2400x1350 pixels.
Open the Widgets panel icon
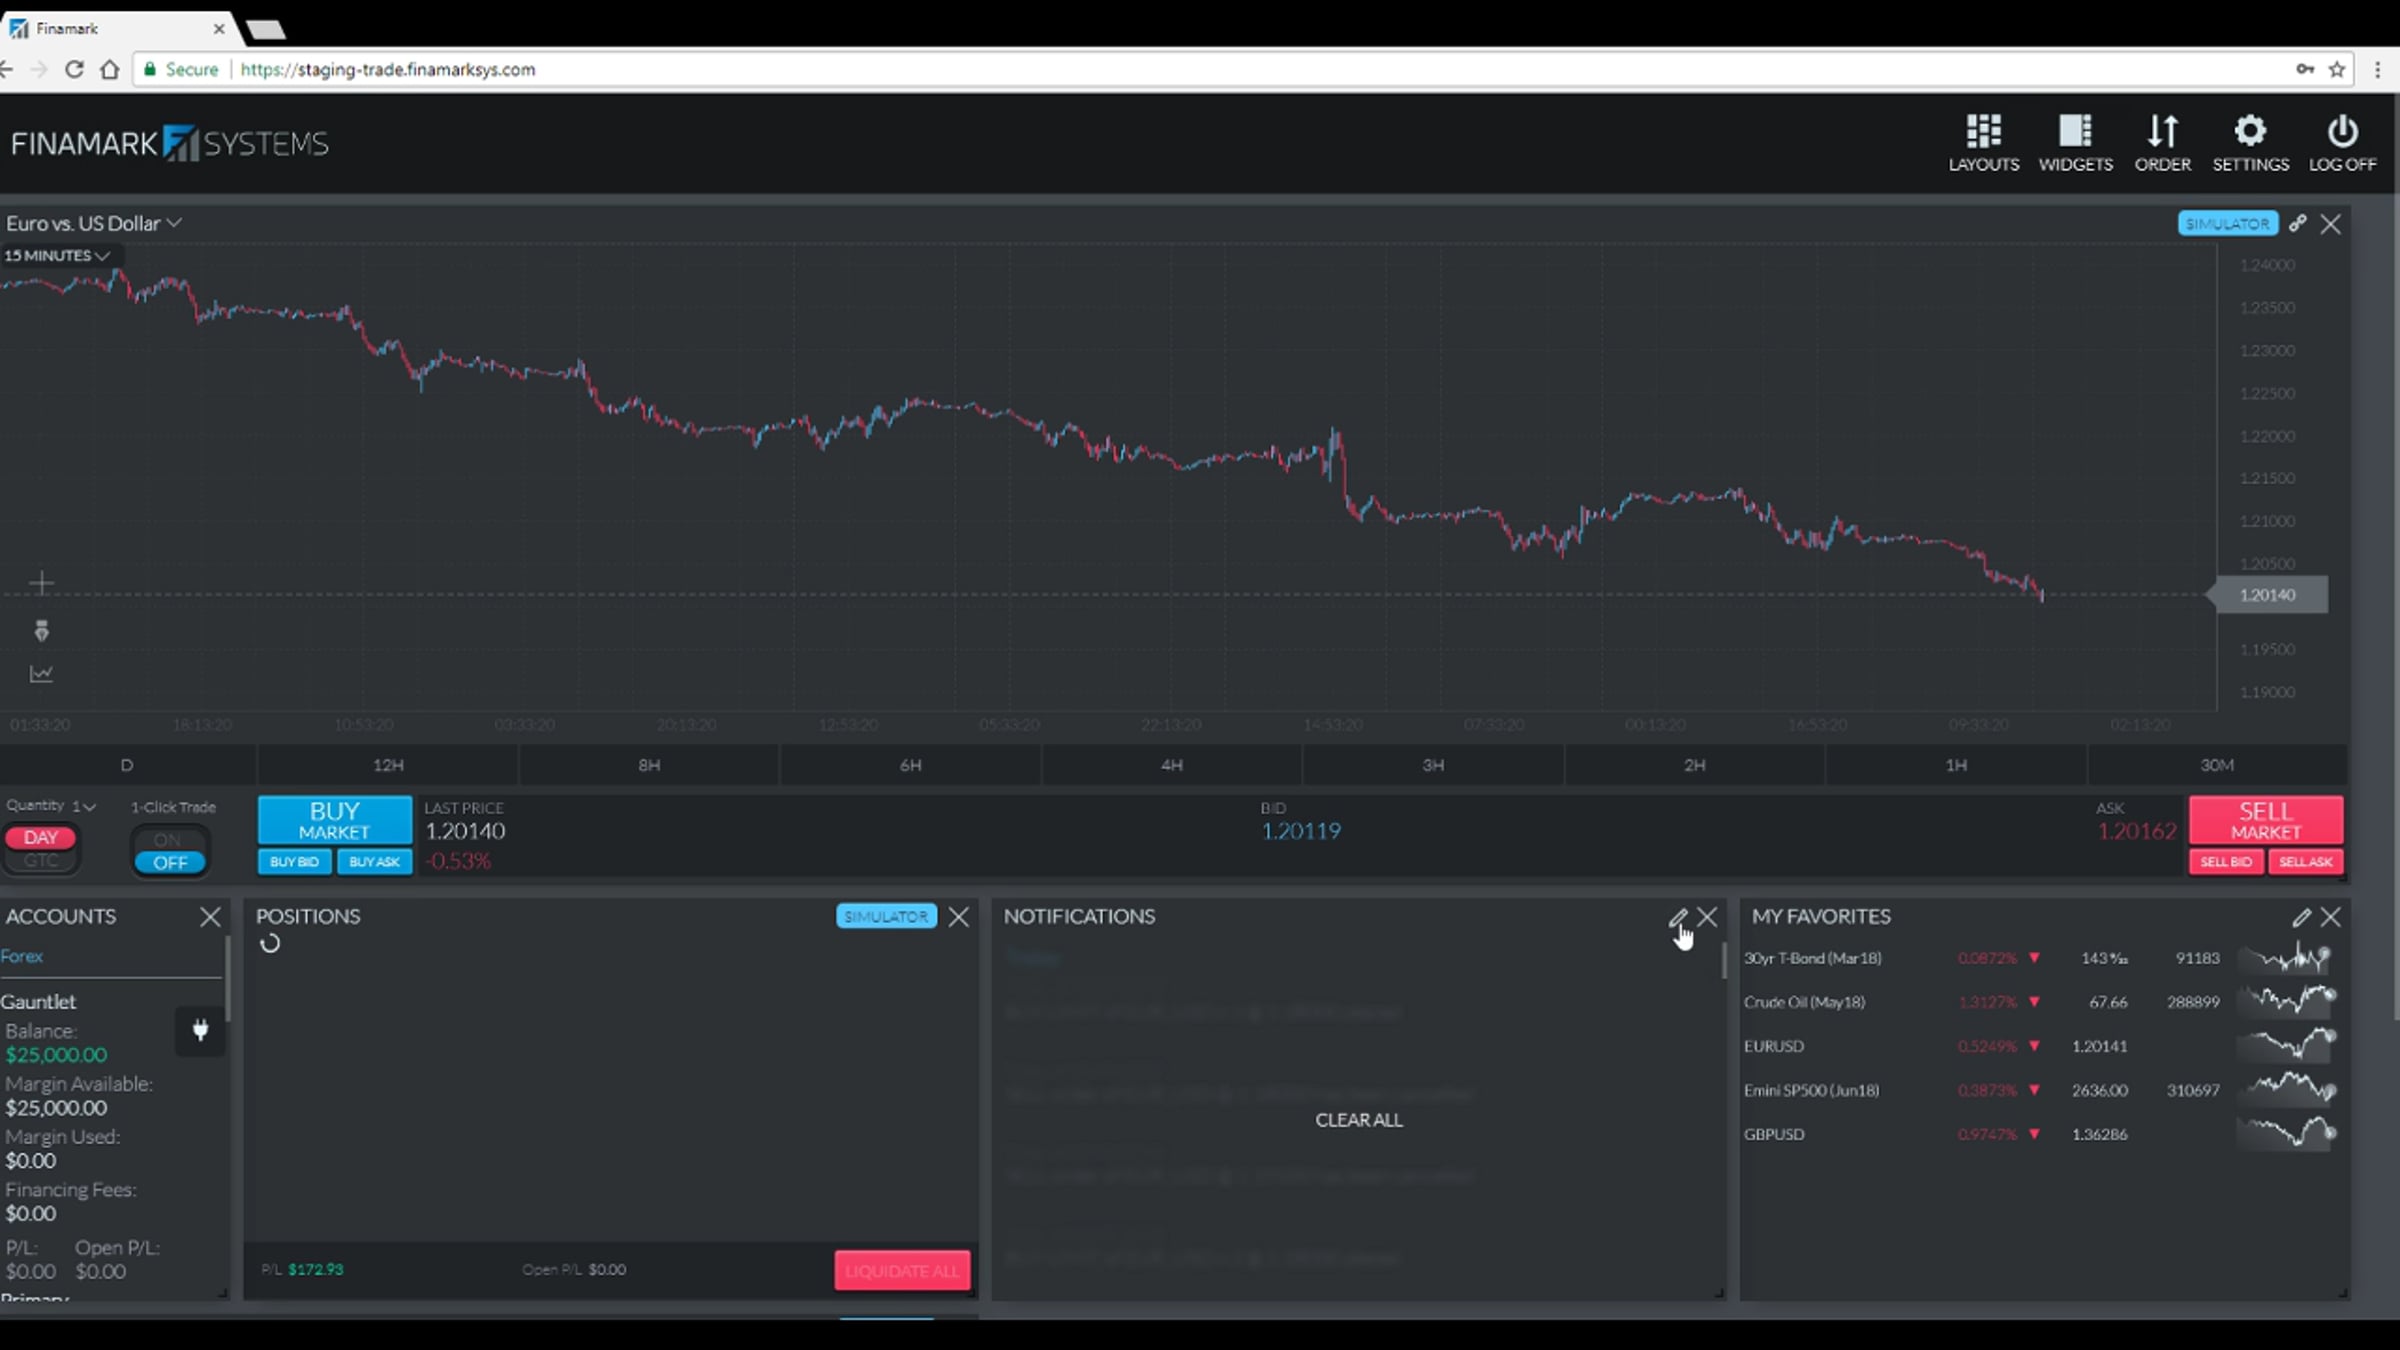(x=2075, y=131)
